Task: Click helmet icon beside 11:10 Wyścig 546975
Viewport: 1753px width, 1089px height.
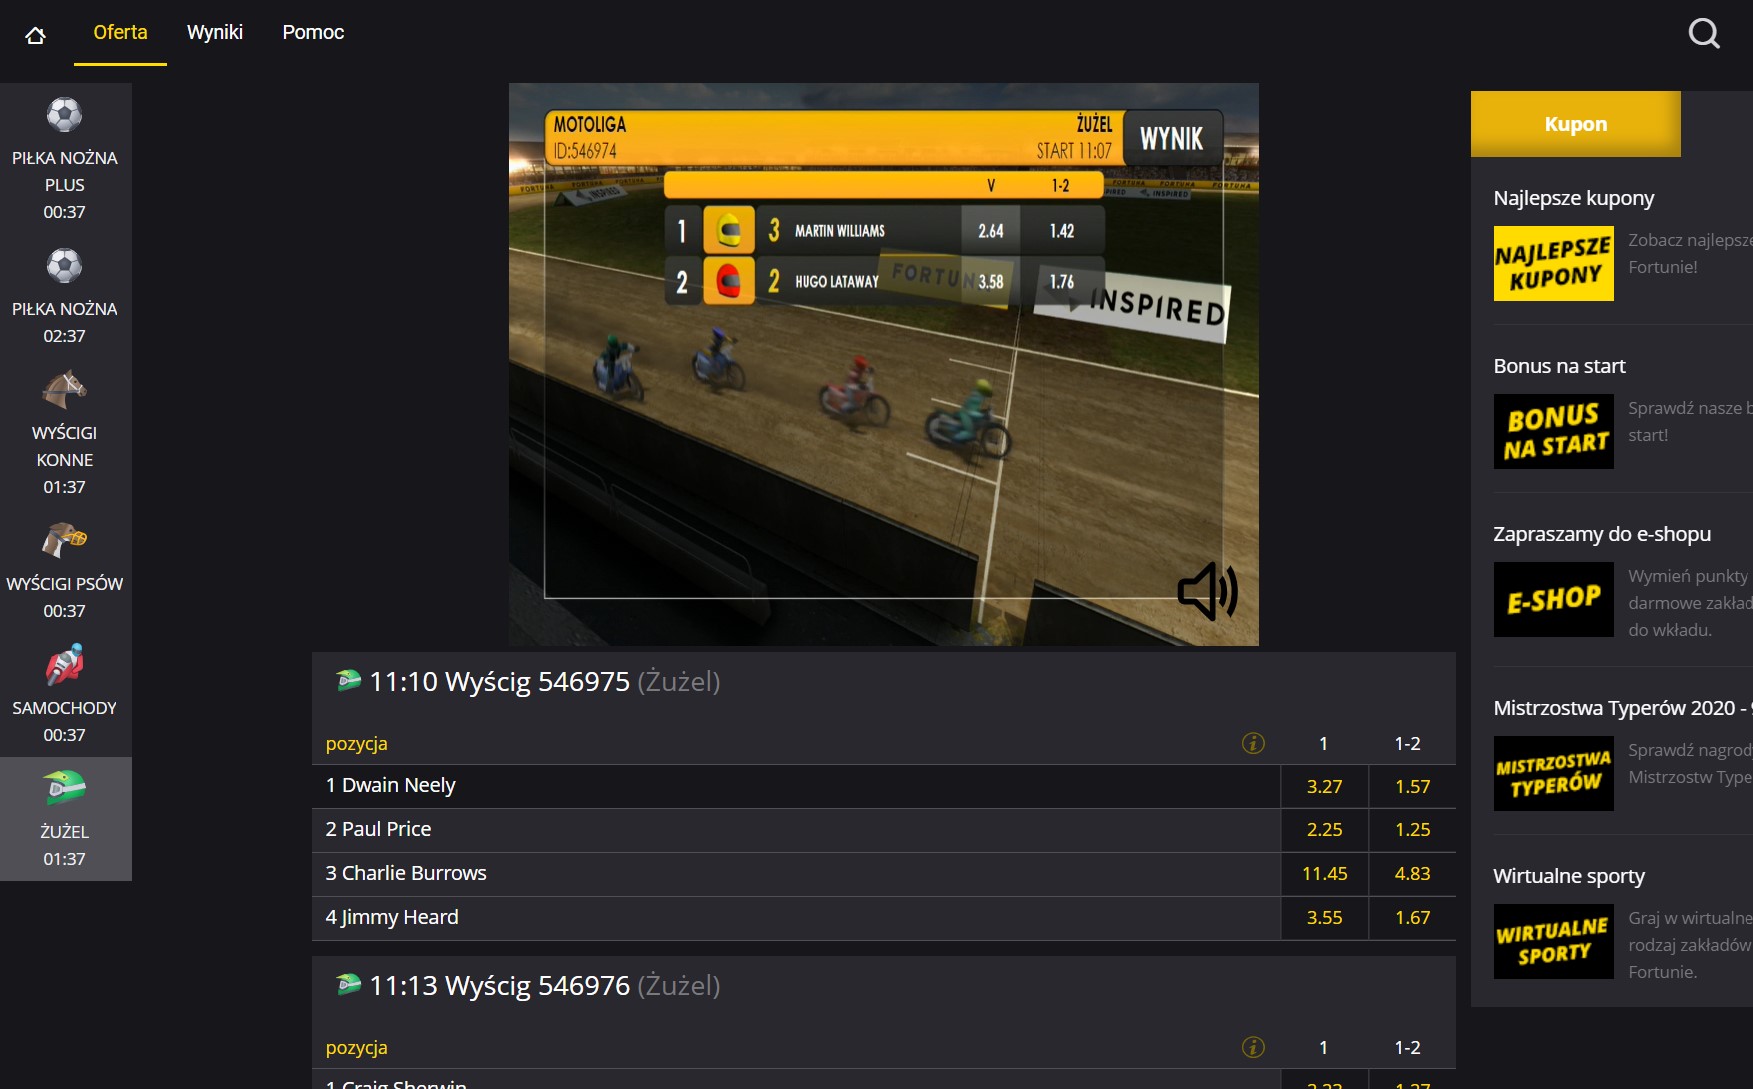Action: pyautogui.click(x=348, y=681)
